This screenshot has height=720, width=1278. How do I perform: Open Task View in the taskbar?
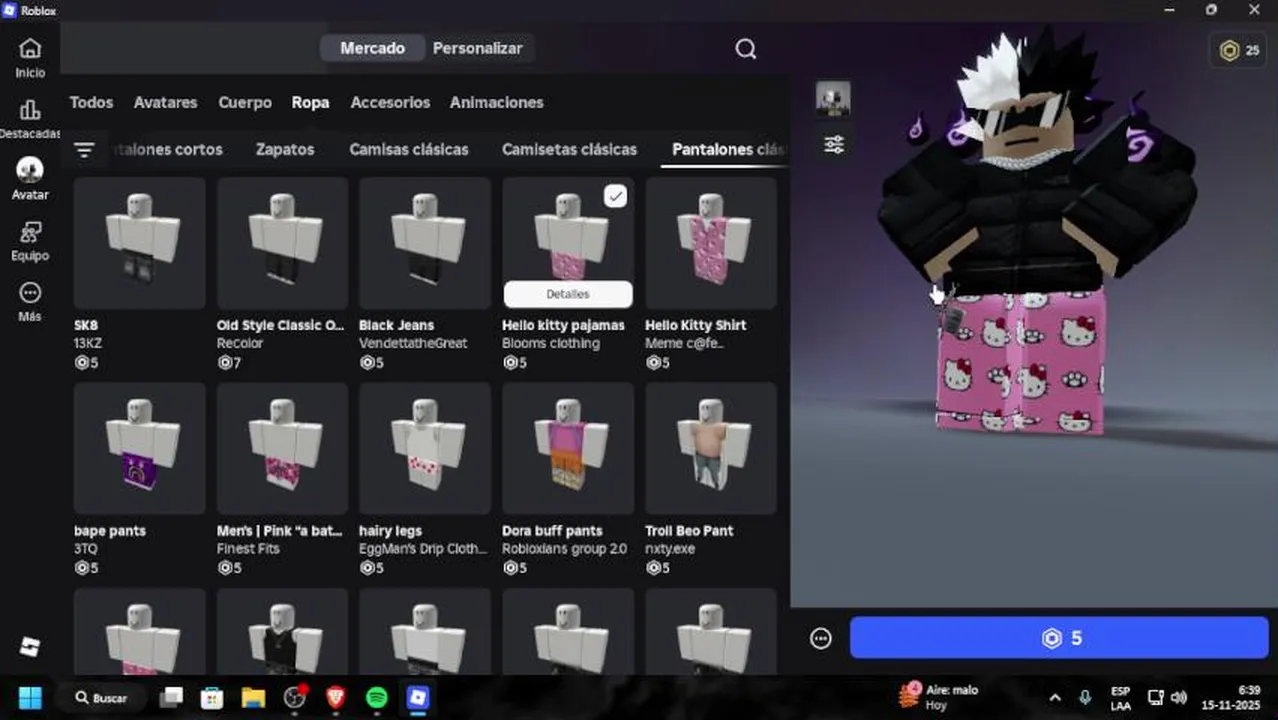point(172,698)
